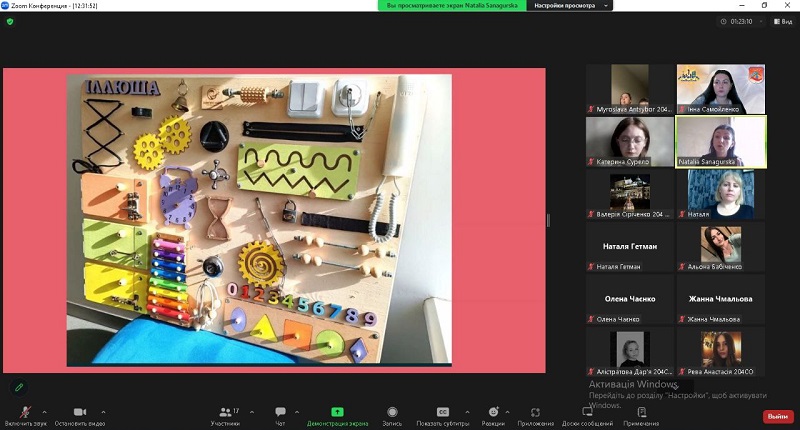The width and height of the screenshot is (800, 430).
Task: Open the Whiteboards button
Action: pos(588,414)
